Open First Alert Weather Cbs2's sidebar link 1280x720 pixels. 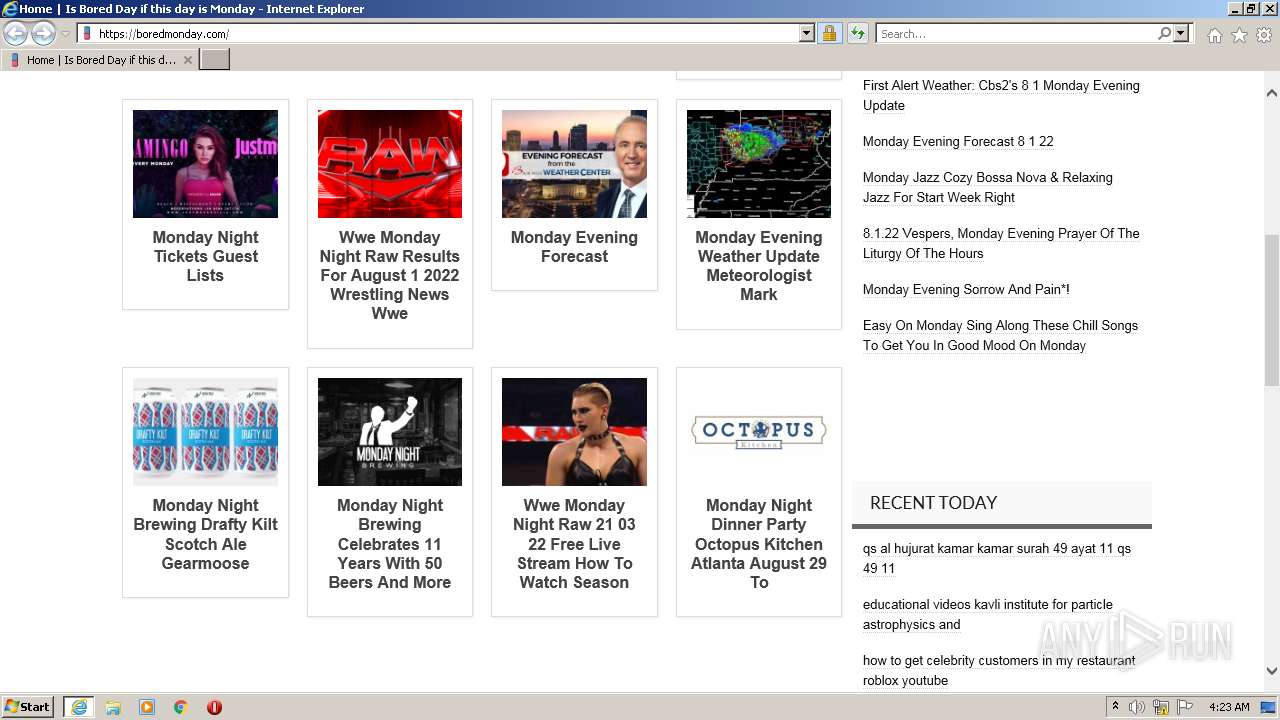click(x=1001, y=95)
